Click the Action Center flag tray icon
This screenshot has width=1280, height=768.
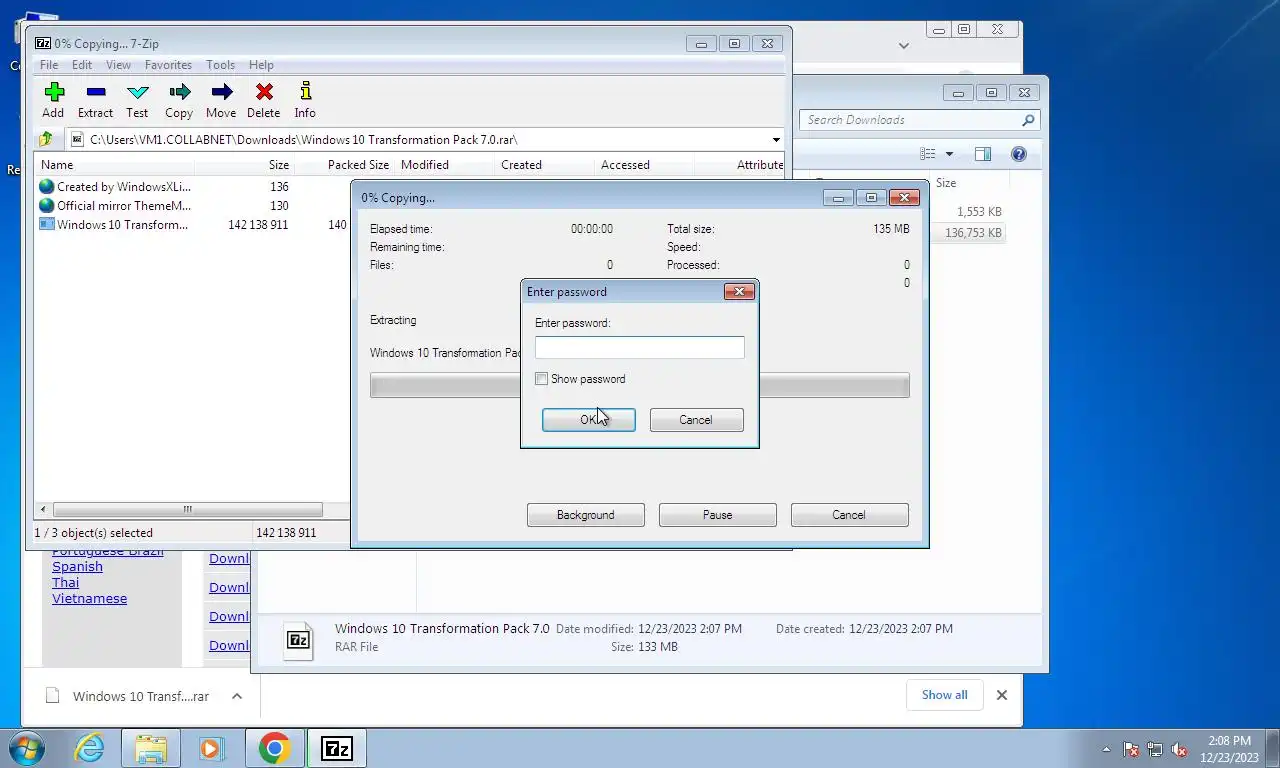coord(1131,749)
